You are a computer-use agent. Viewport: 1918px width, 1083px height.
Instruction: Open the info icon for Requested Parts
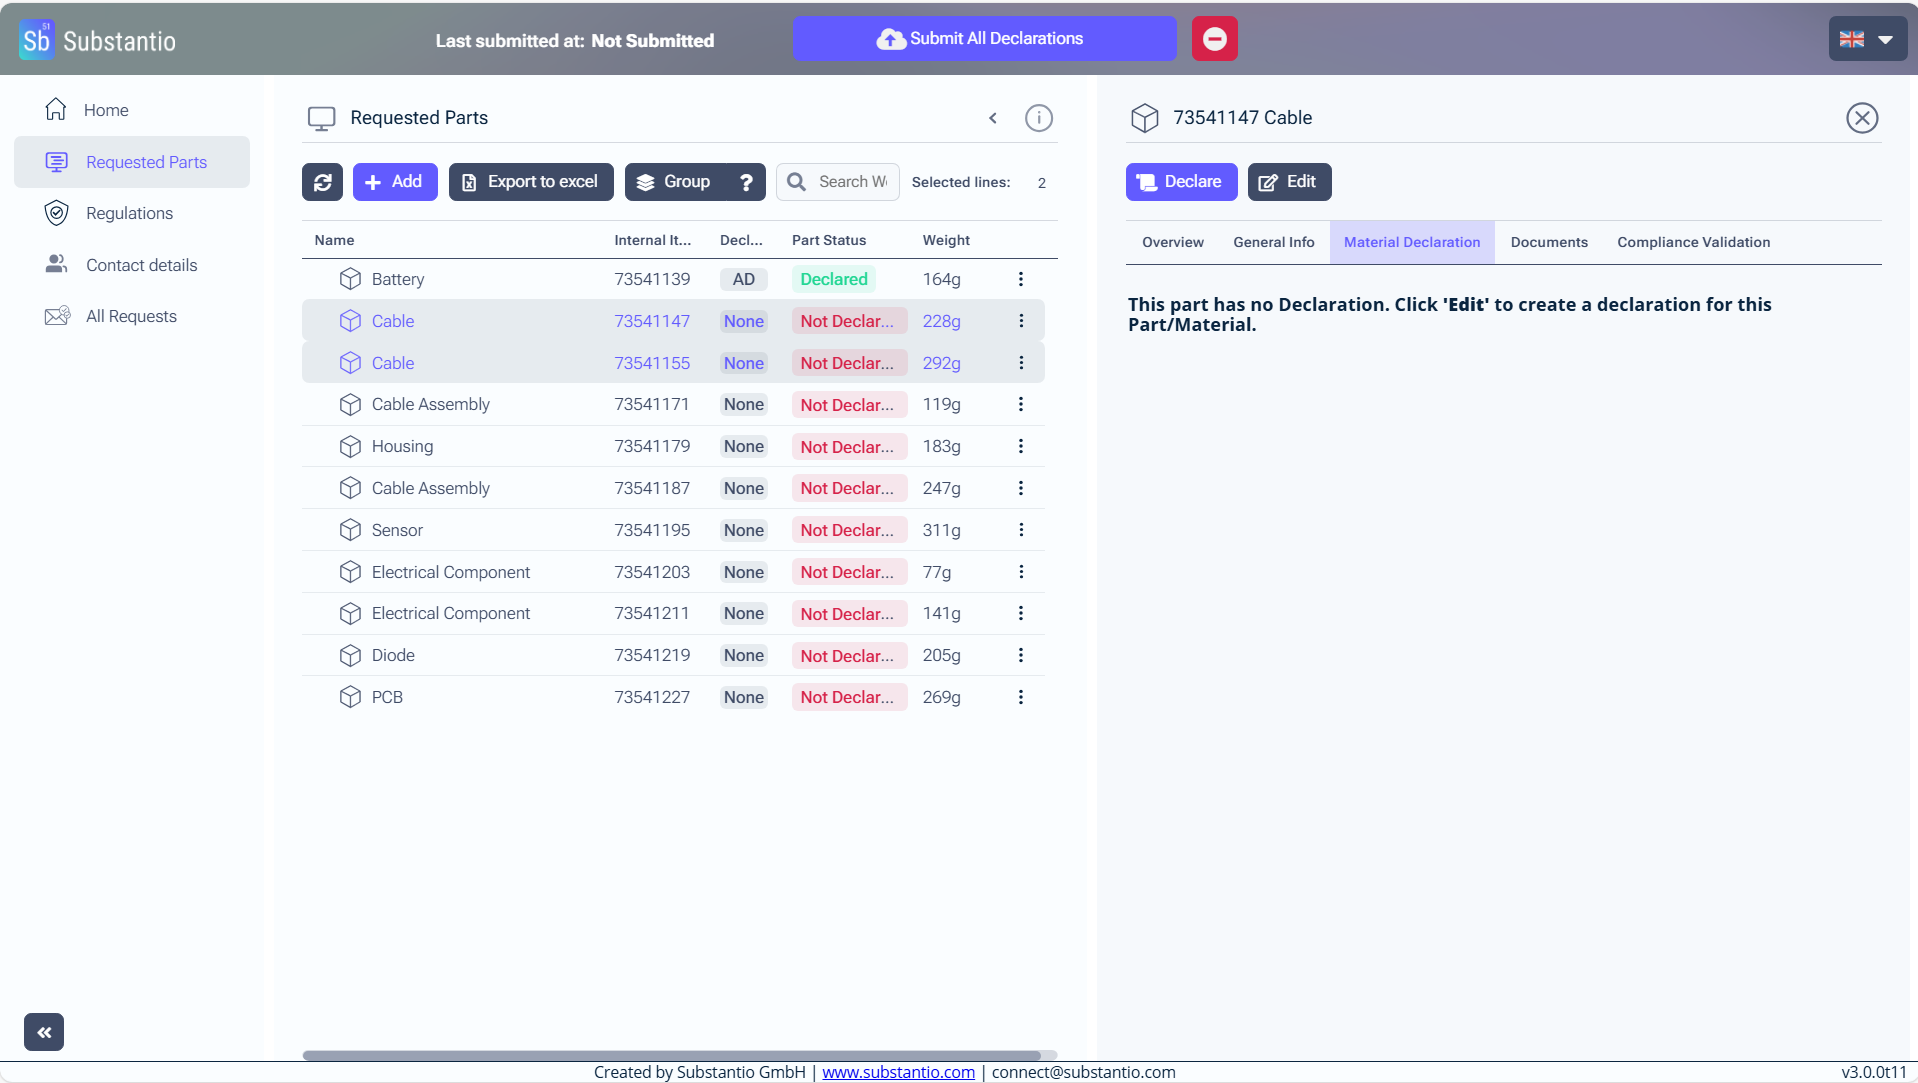click(x=1038, y=118)
